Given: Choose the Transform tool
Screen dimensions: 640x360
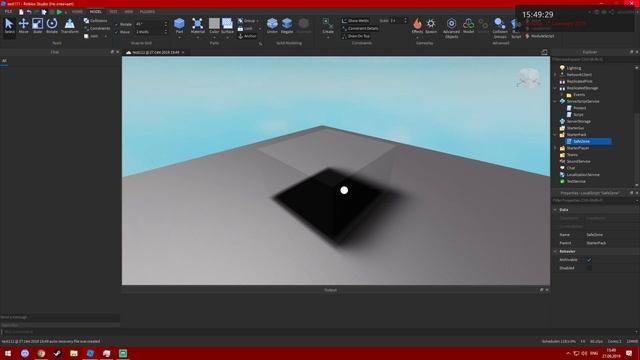Looking at the screenshot, I should click(x=70, y=26).
